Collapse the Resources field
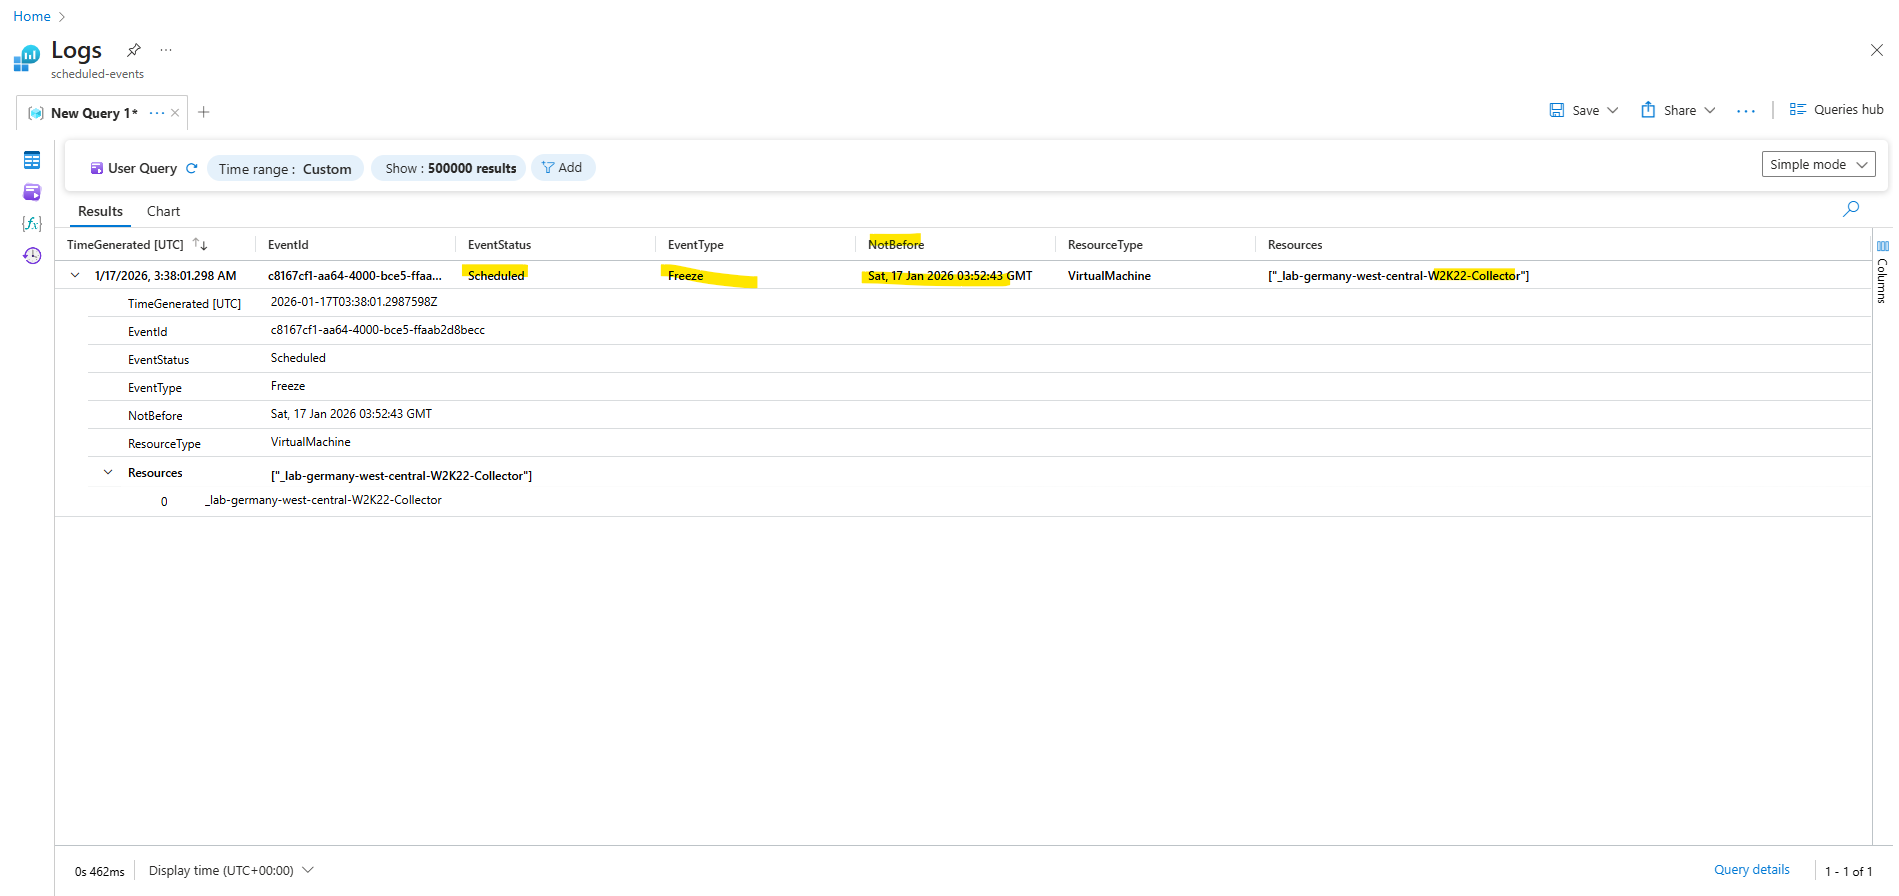The image size is (1899, 896). point(108,473)
